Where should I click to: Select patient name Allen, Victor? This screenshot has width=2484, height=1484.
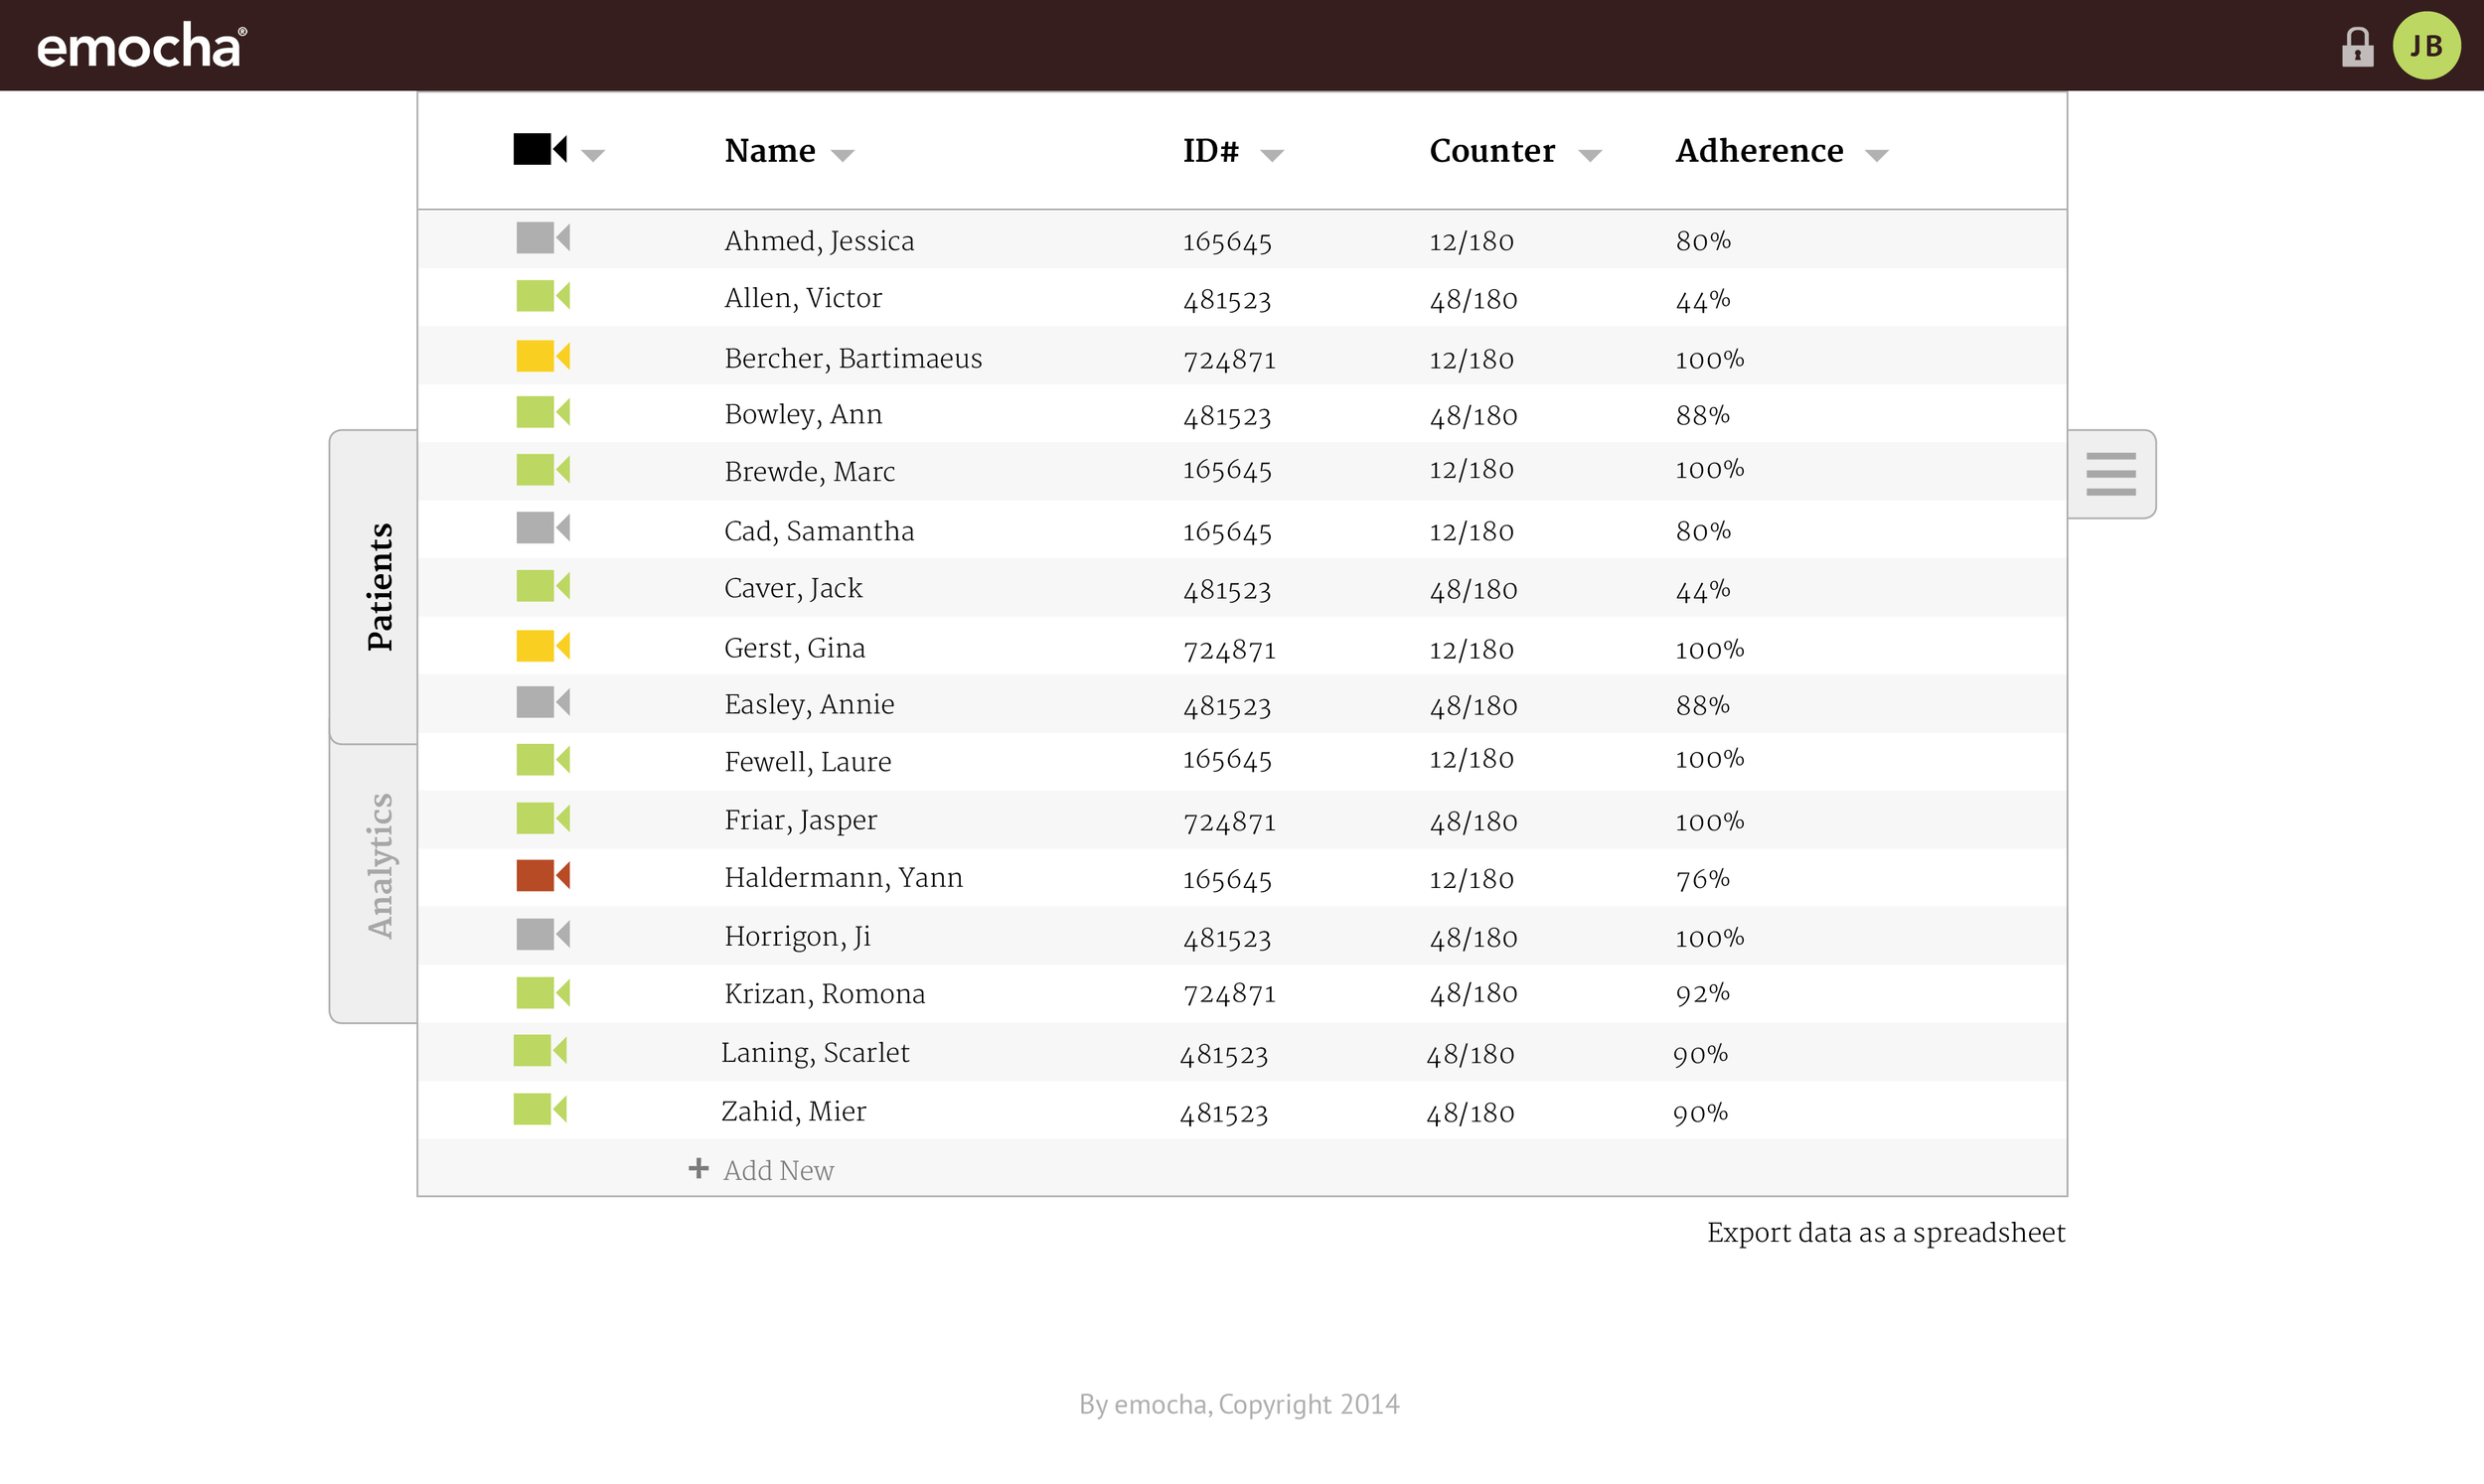pos(803,298)
